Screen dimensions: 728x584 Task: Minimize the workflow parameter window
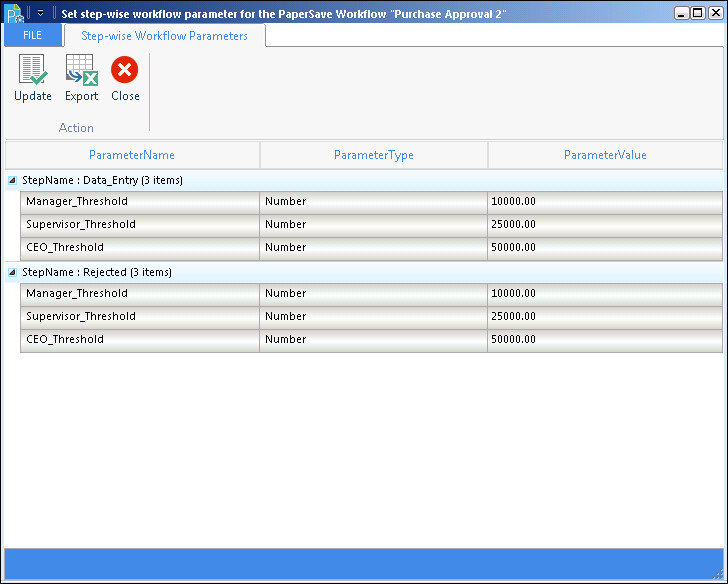682,13
